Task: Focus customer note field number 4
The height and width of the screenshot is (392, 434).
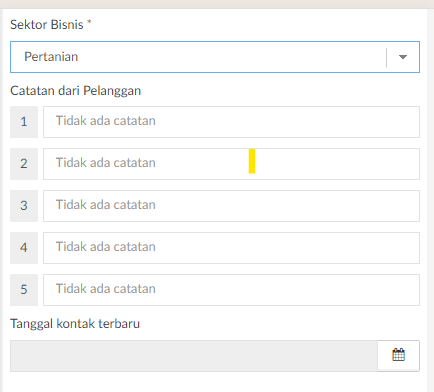Action: point(231,248)
